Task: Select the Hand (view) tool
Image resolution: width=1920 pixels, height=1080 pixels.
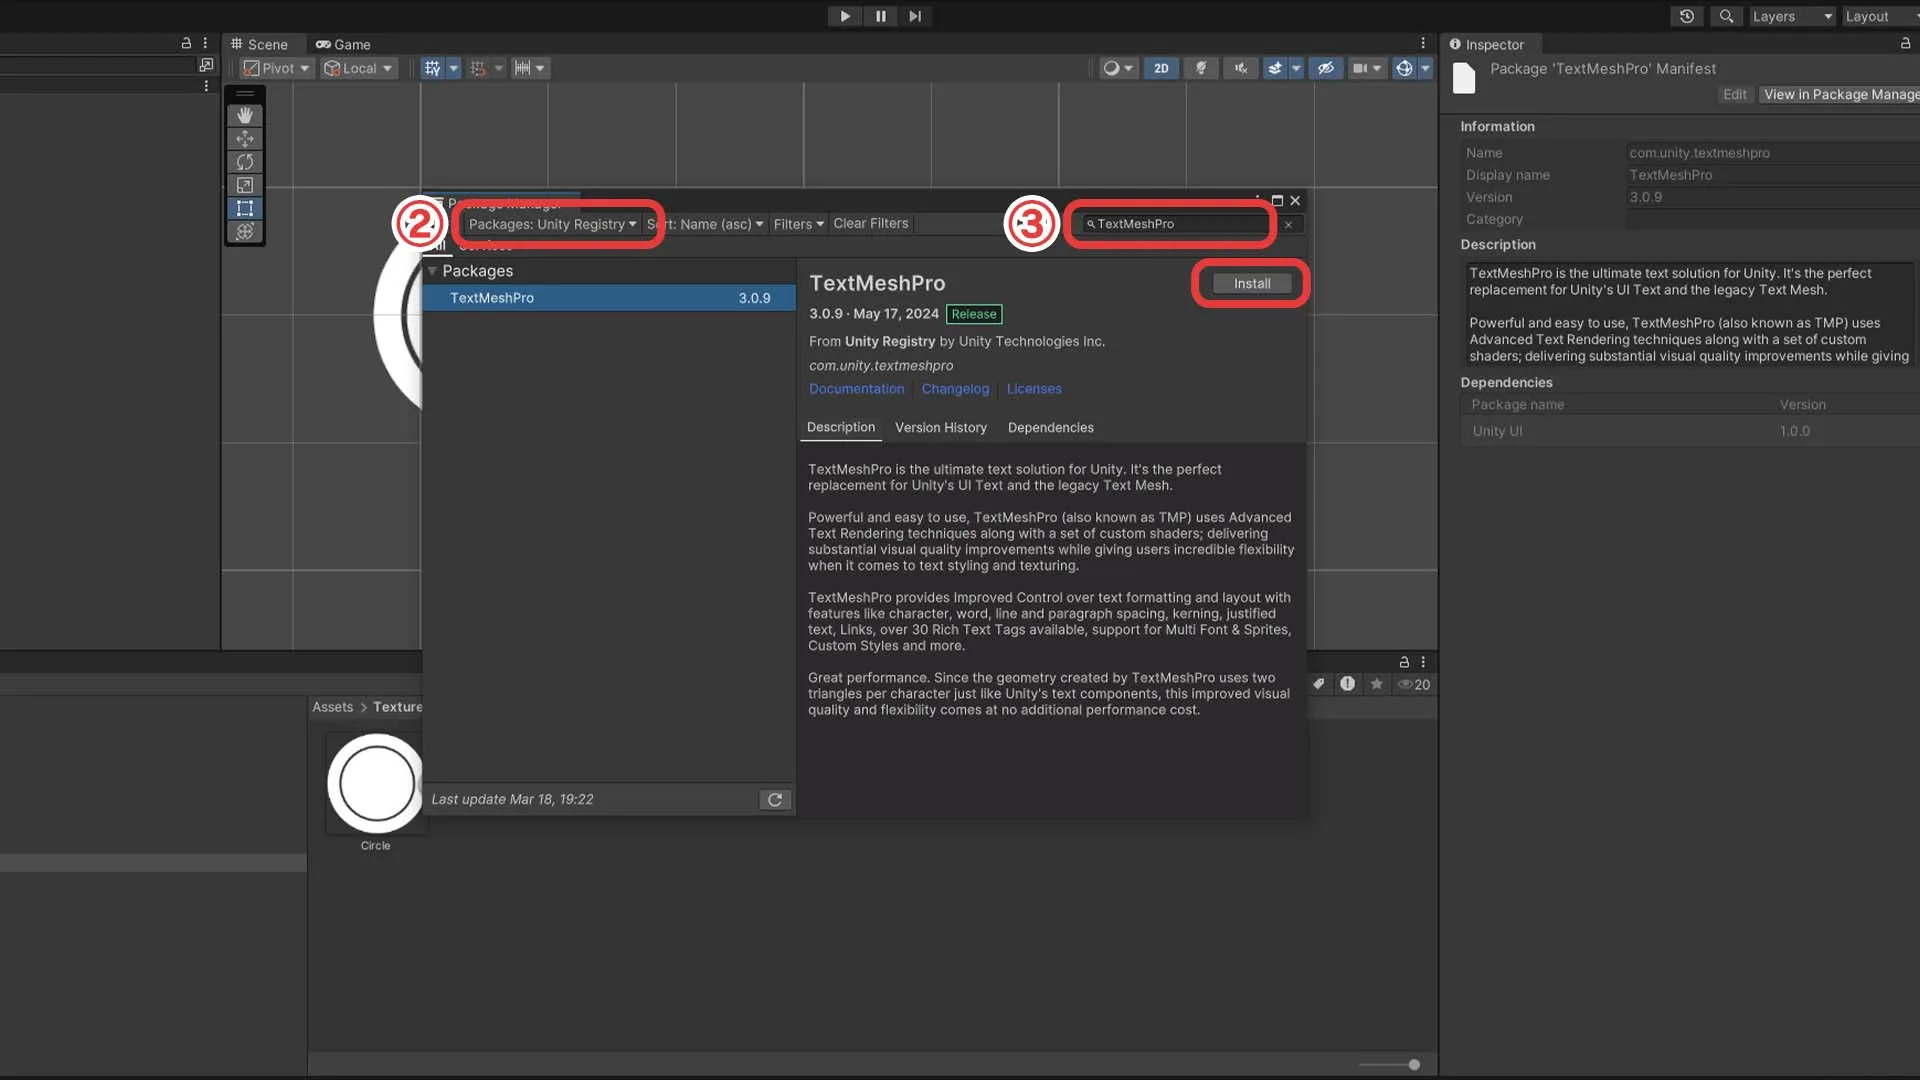Action: (x=245, y=116)
